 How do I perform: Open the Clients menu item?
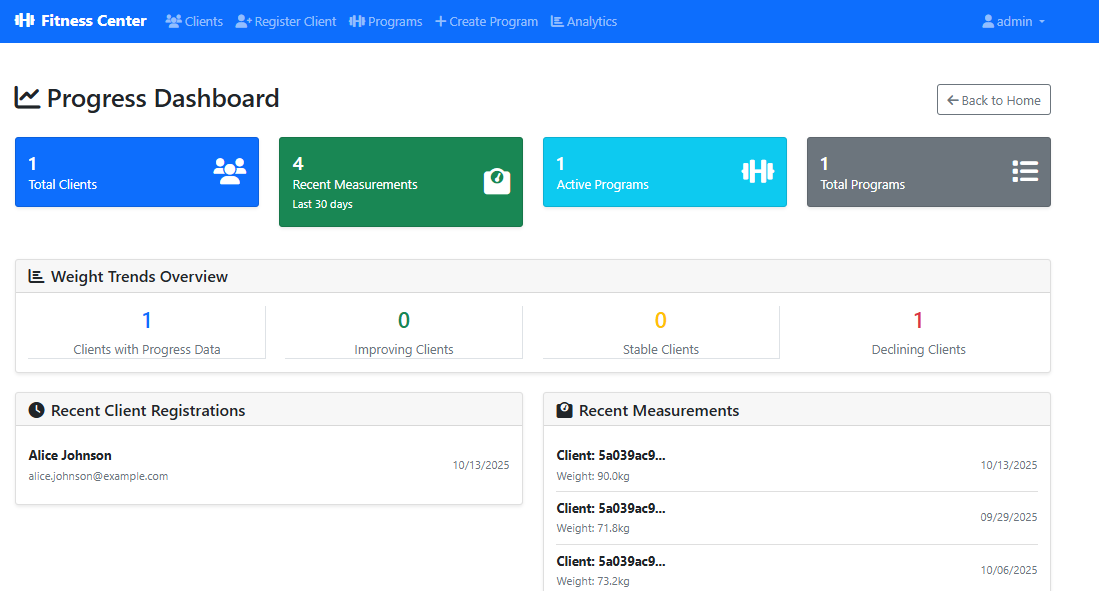tap(194, 21)
